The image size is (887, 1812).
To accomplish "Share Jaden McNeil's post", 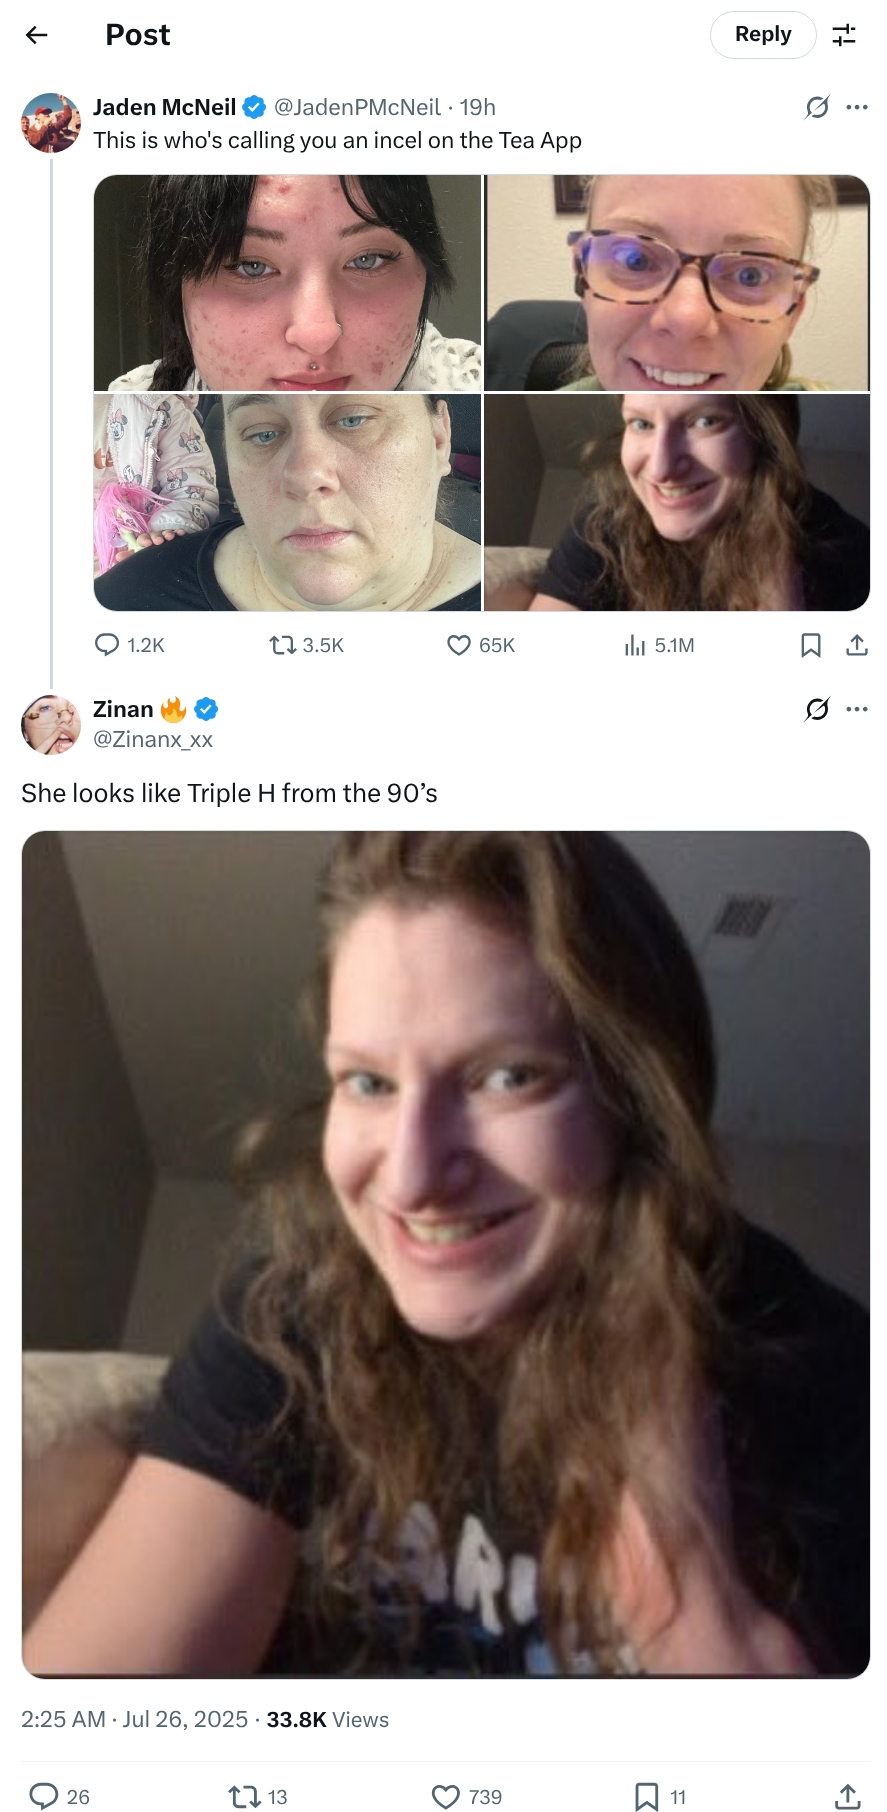I will 857,645.
